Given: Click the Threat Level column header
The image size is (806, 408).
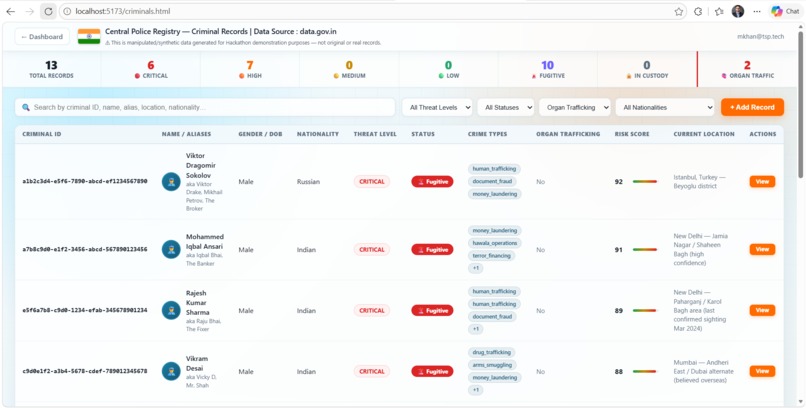Looking at the screenshot, I should 375,134.
